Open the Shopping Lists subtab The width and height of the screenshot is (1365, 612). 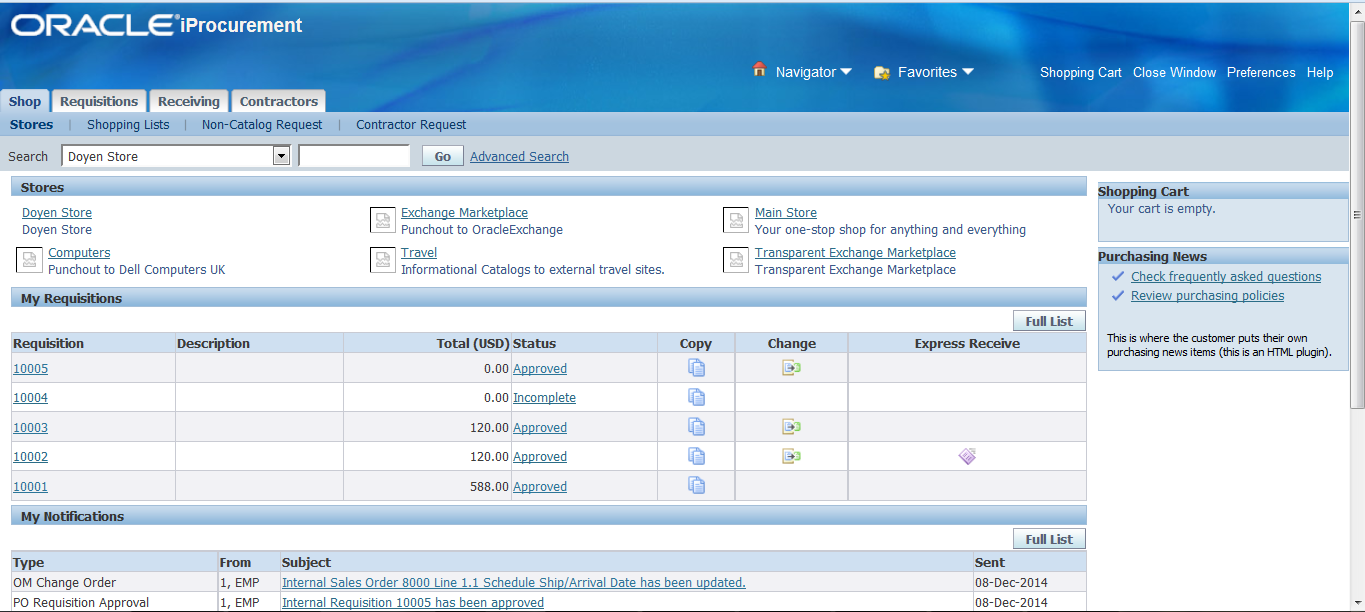(128, 125)
